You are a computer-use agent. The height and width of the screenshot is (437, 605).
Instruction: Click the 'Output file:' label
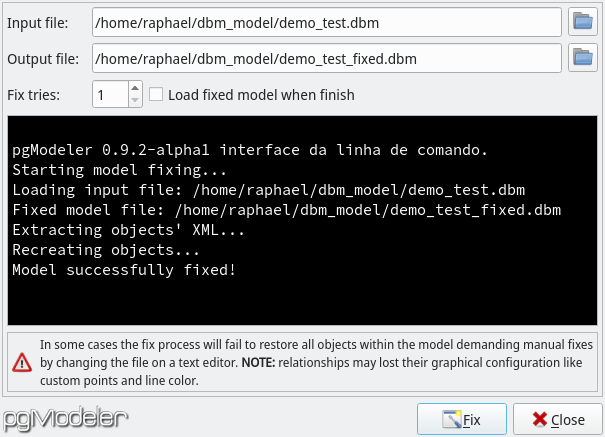pyautogui.click(x=43, y=59)
